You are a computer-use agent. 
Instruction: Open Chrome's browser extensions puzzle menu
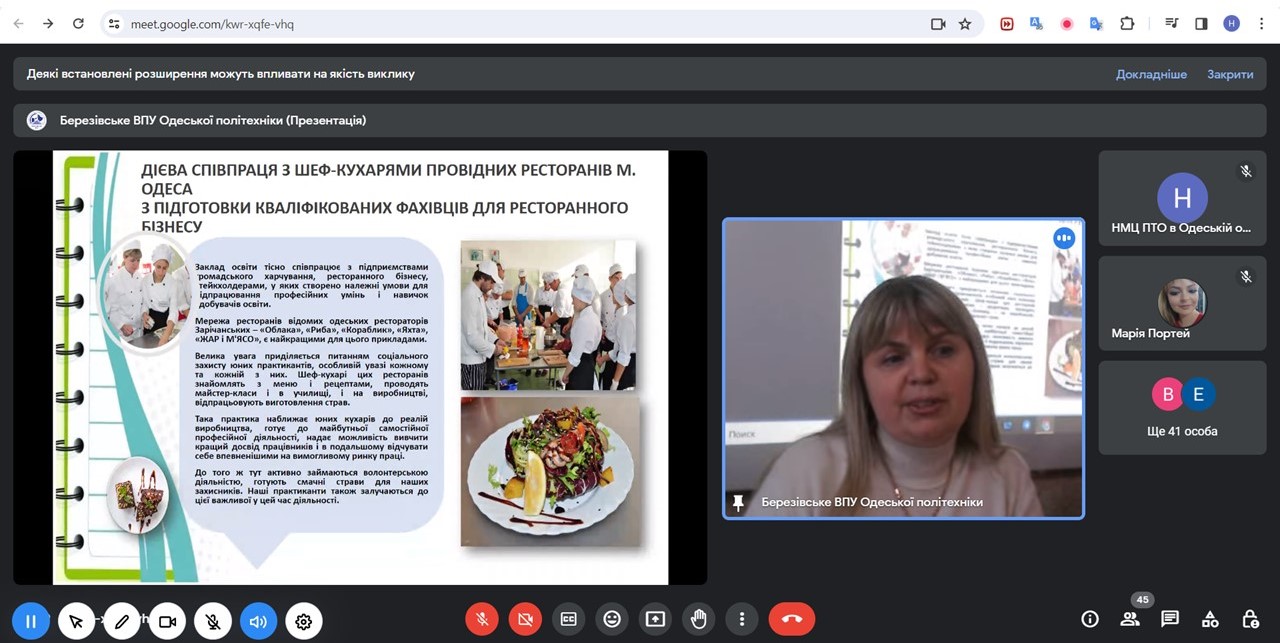click(1127, 24)
